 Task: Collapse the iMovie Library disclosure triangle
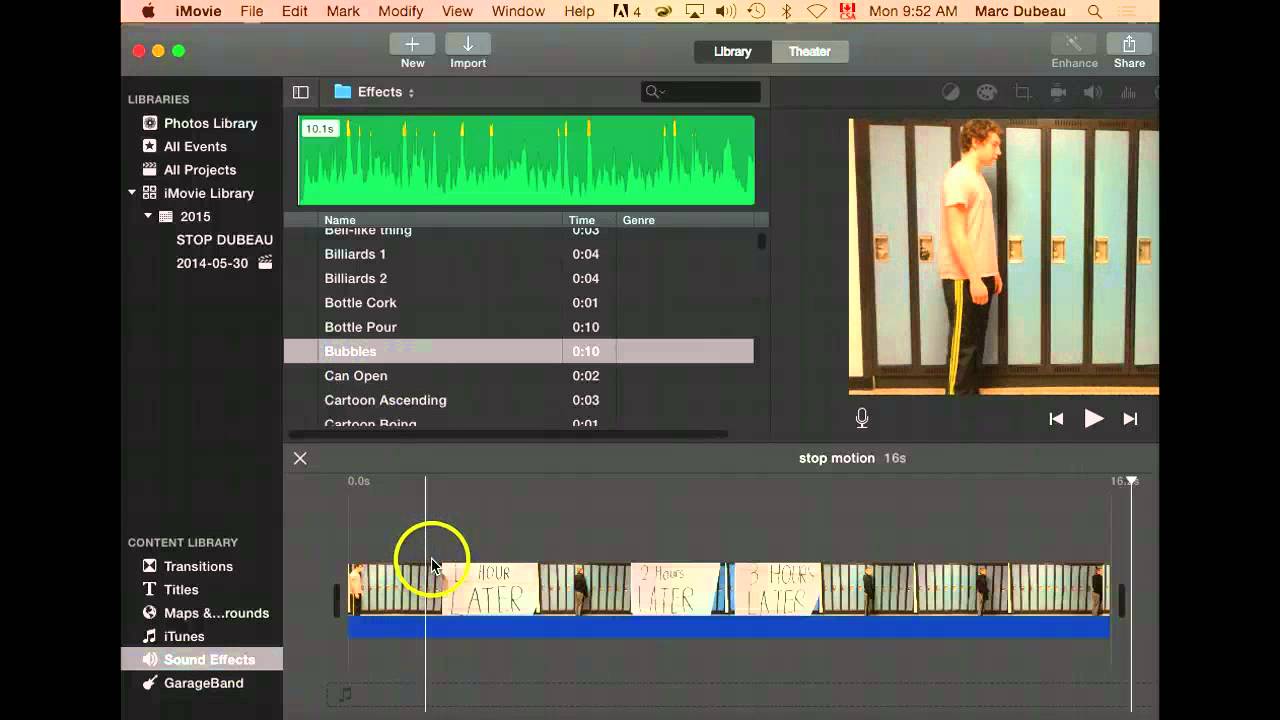[x=132, y=193]
